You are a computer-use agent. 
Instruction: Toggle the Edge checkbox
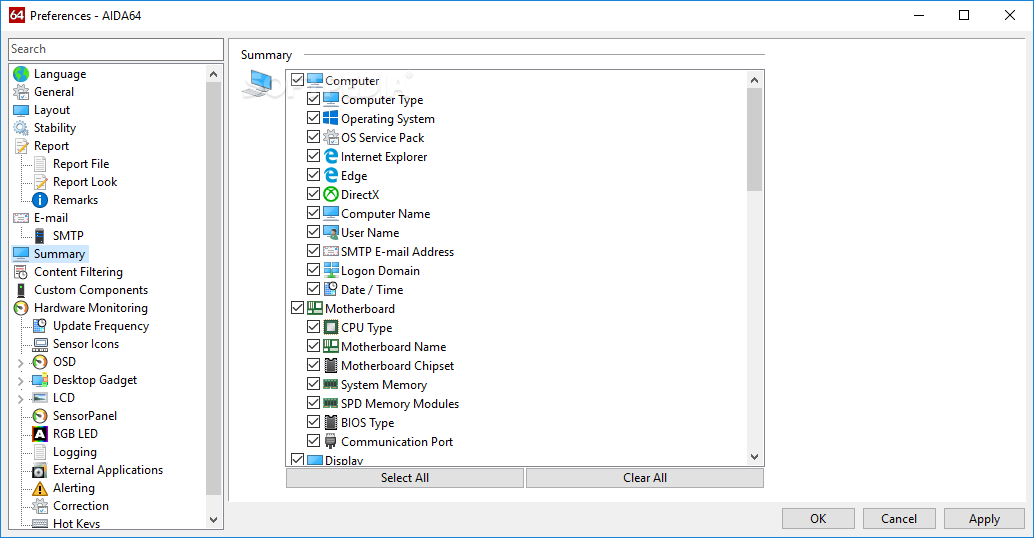[x=313, y=175]
